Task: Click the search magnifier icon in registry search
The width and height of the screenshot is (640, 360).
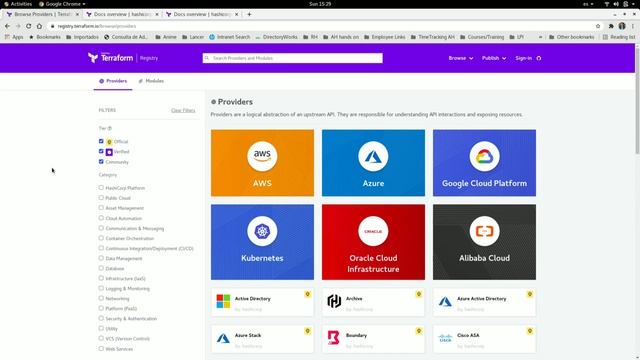Action: pos(207,58)
